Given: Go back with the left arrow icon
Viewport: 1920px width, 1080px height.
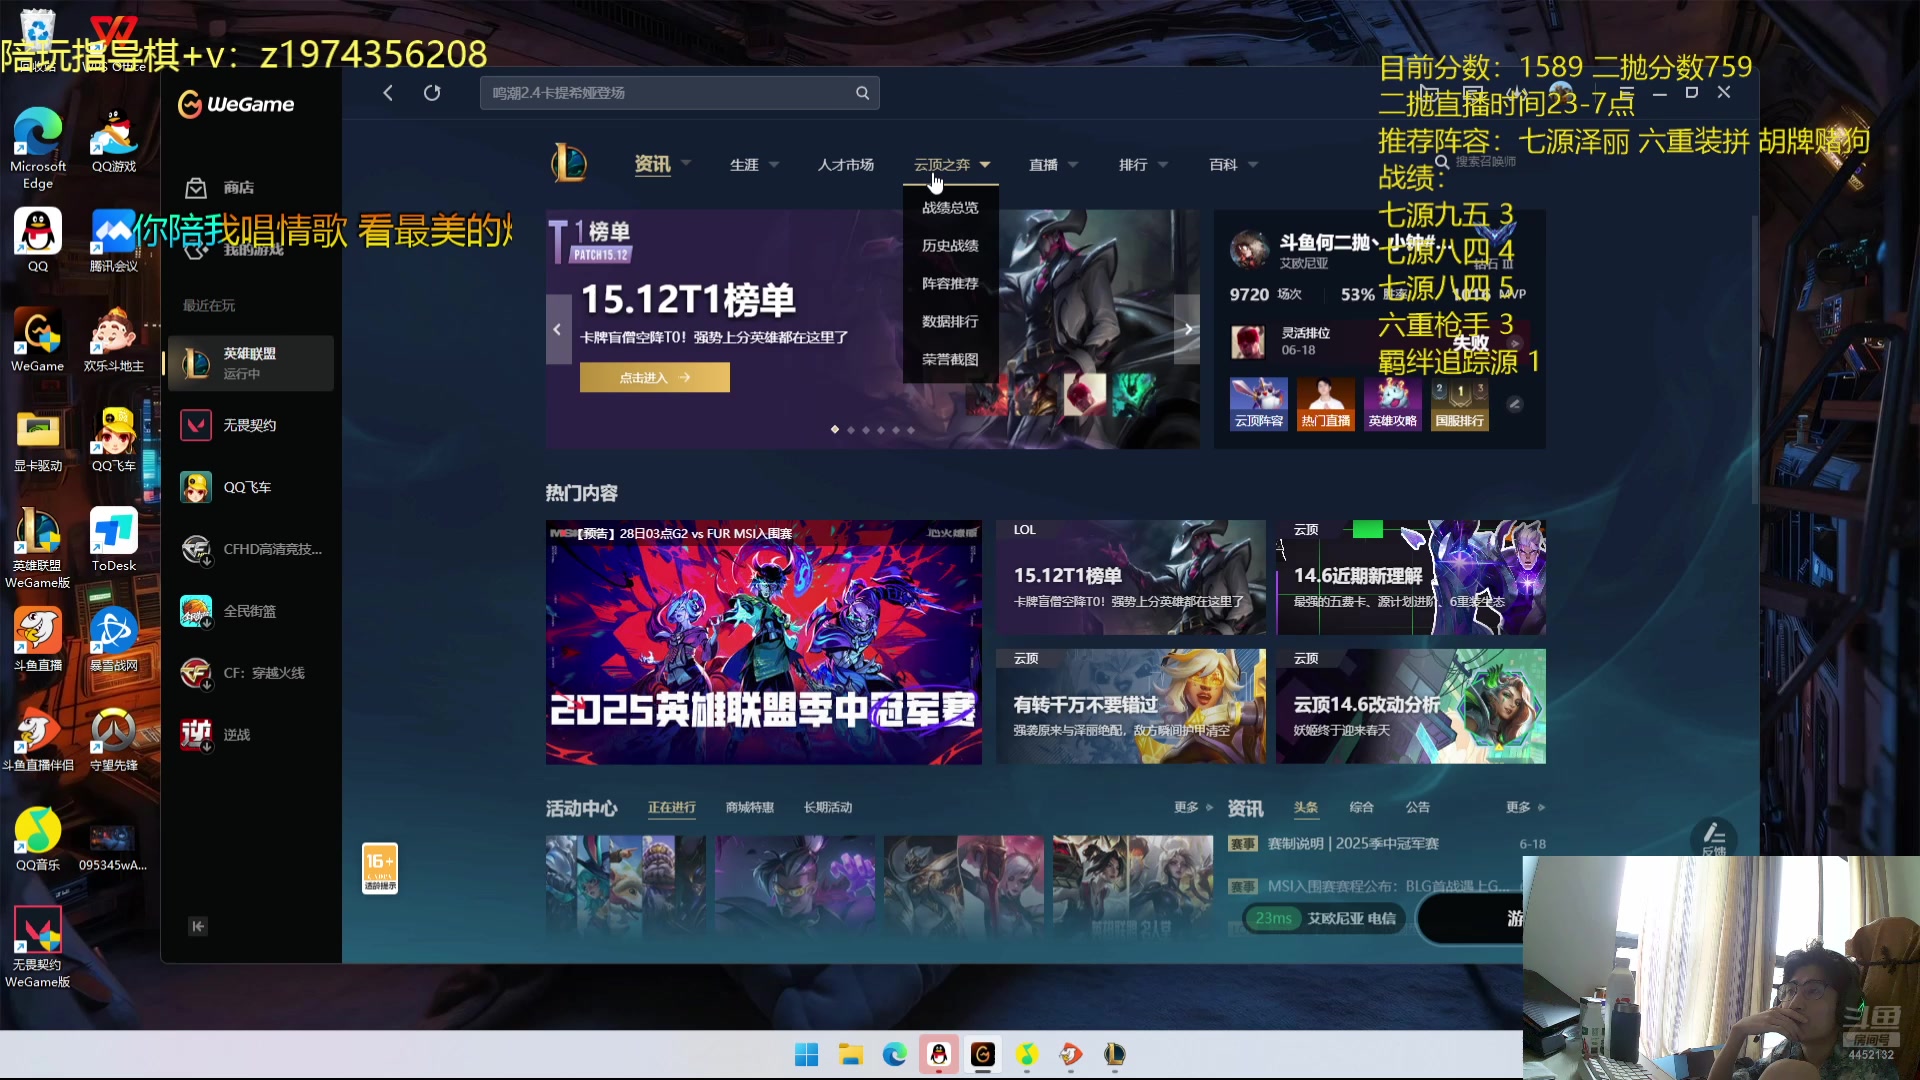Looking at the screenshot, I should pos(388,93).
